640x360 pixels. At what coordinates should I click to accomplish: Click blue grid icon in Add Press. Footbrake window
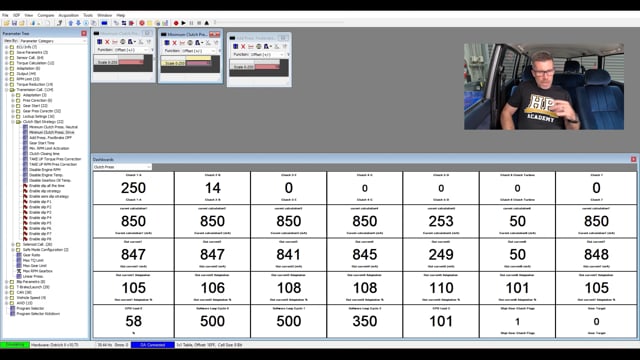236,46
